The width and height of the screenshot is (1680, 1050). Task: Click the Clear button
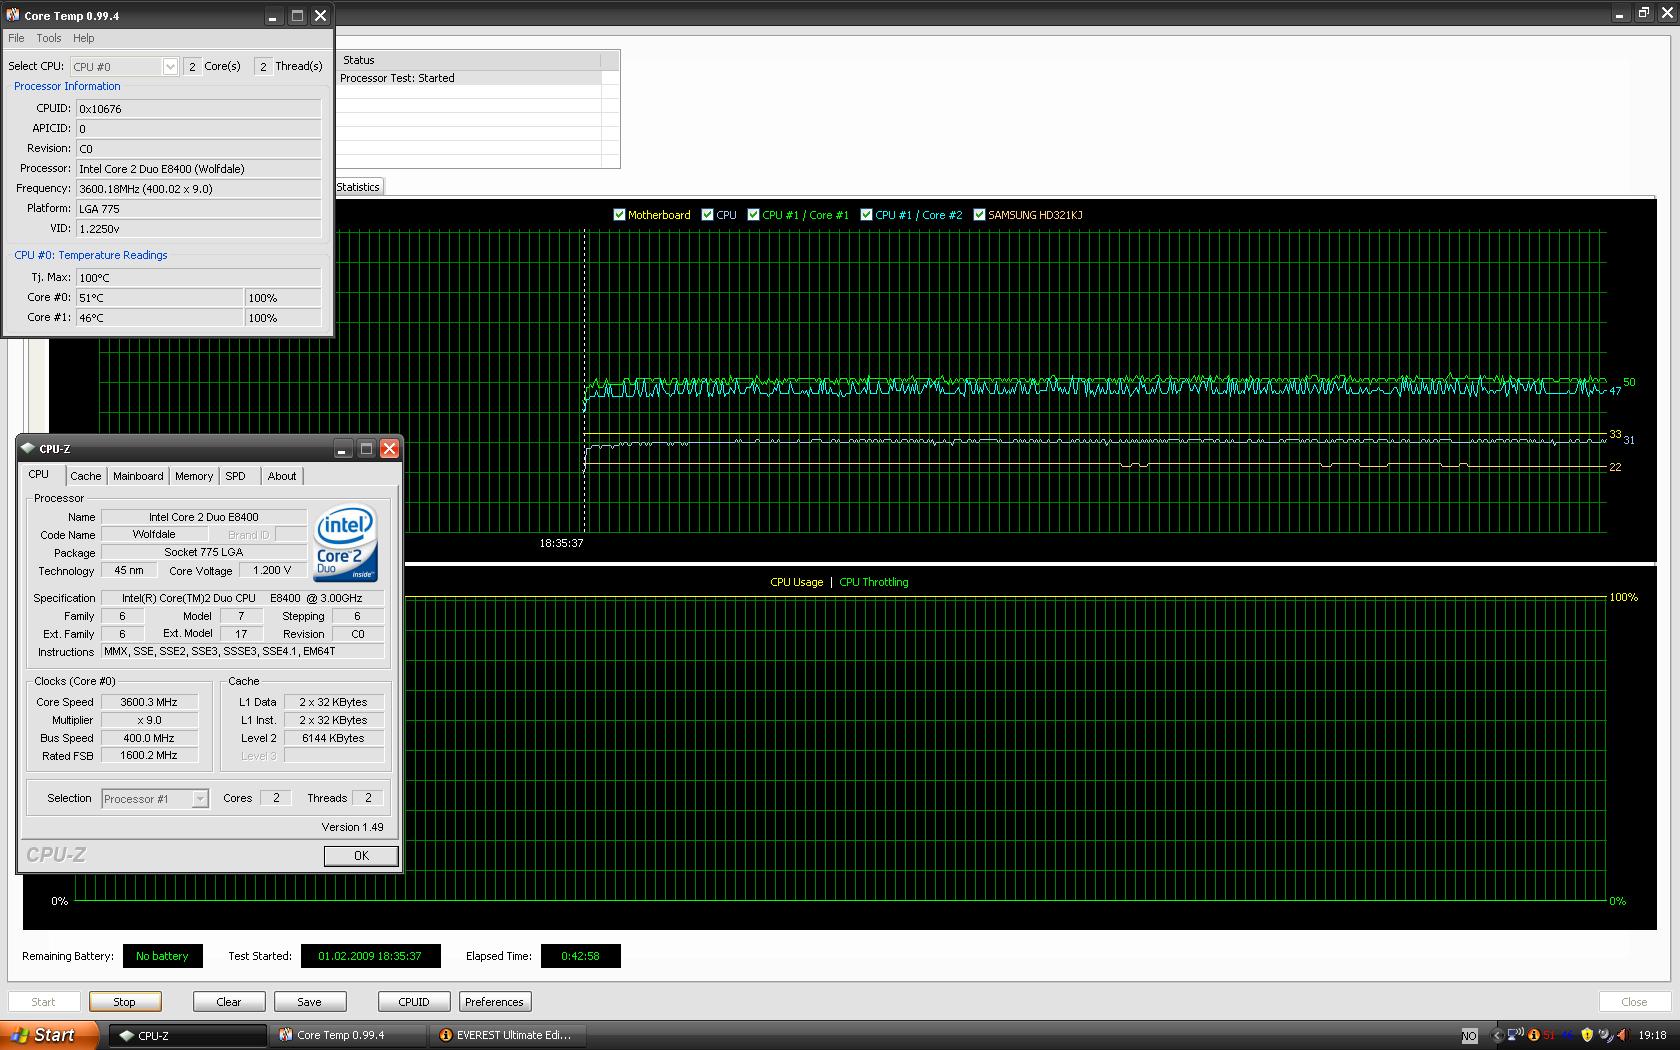[x=229, y=1002]
